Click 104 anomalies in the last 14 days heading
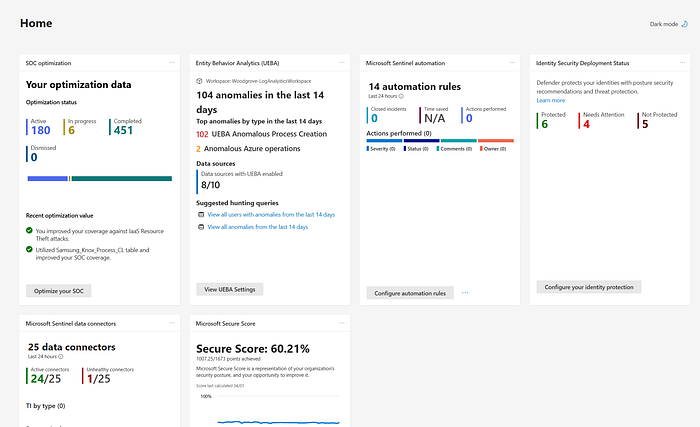Viewport: 700px width, 427px height. click(260, 102)
